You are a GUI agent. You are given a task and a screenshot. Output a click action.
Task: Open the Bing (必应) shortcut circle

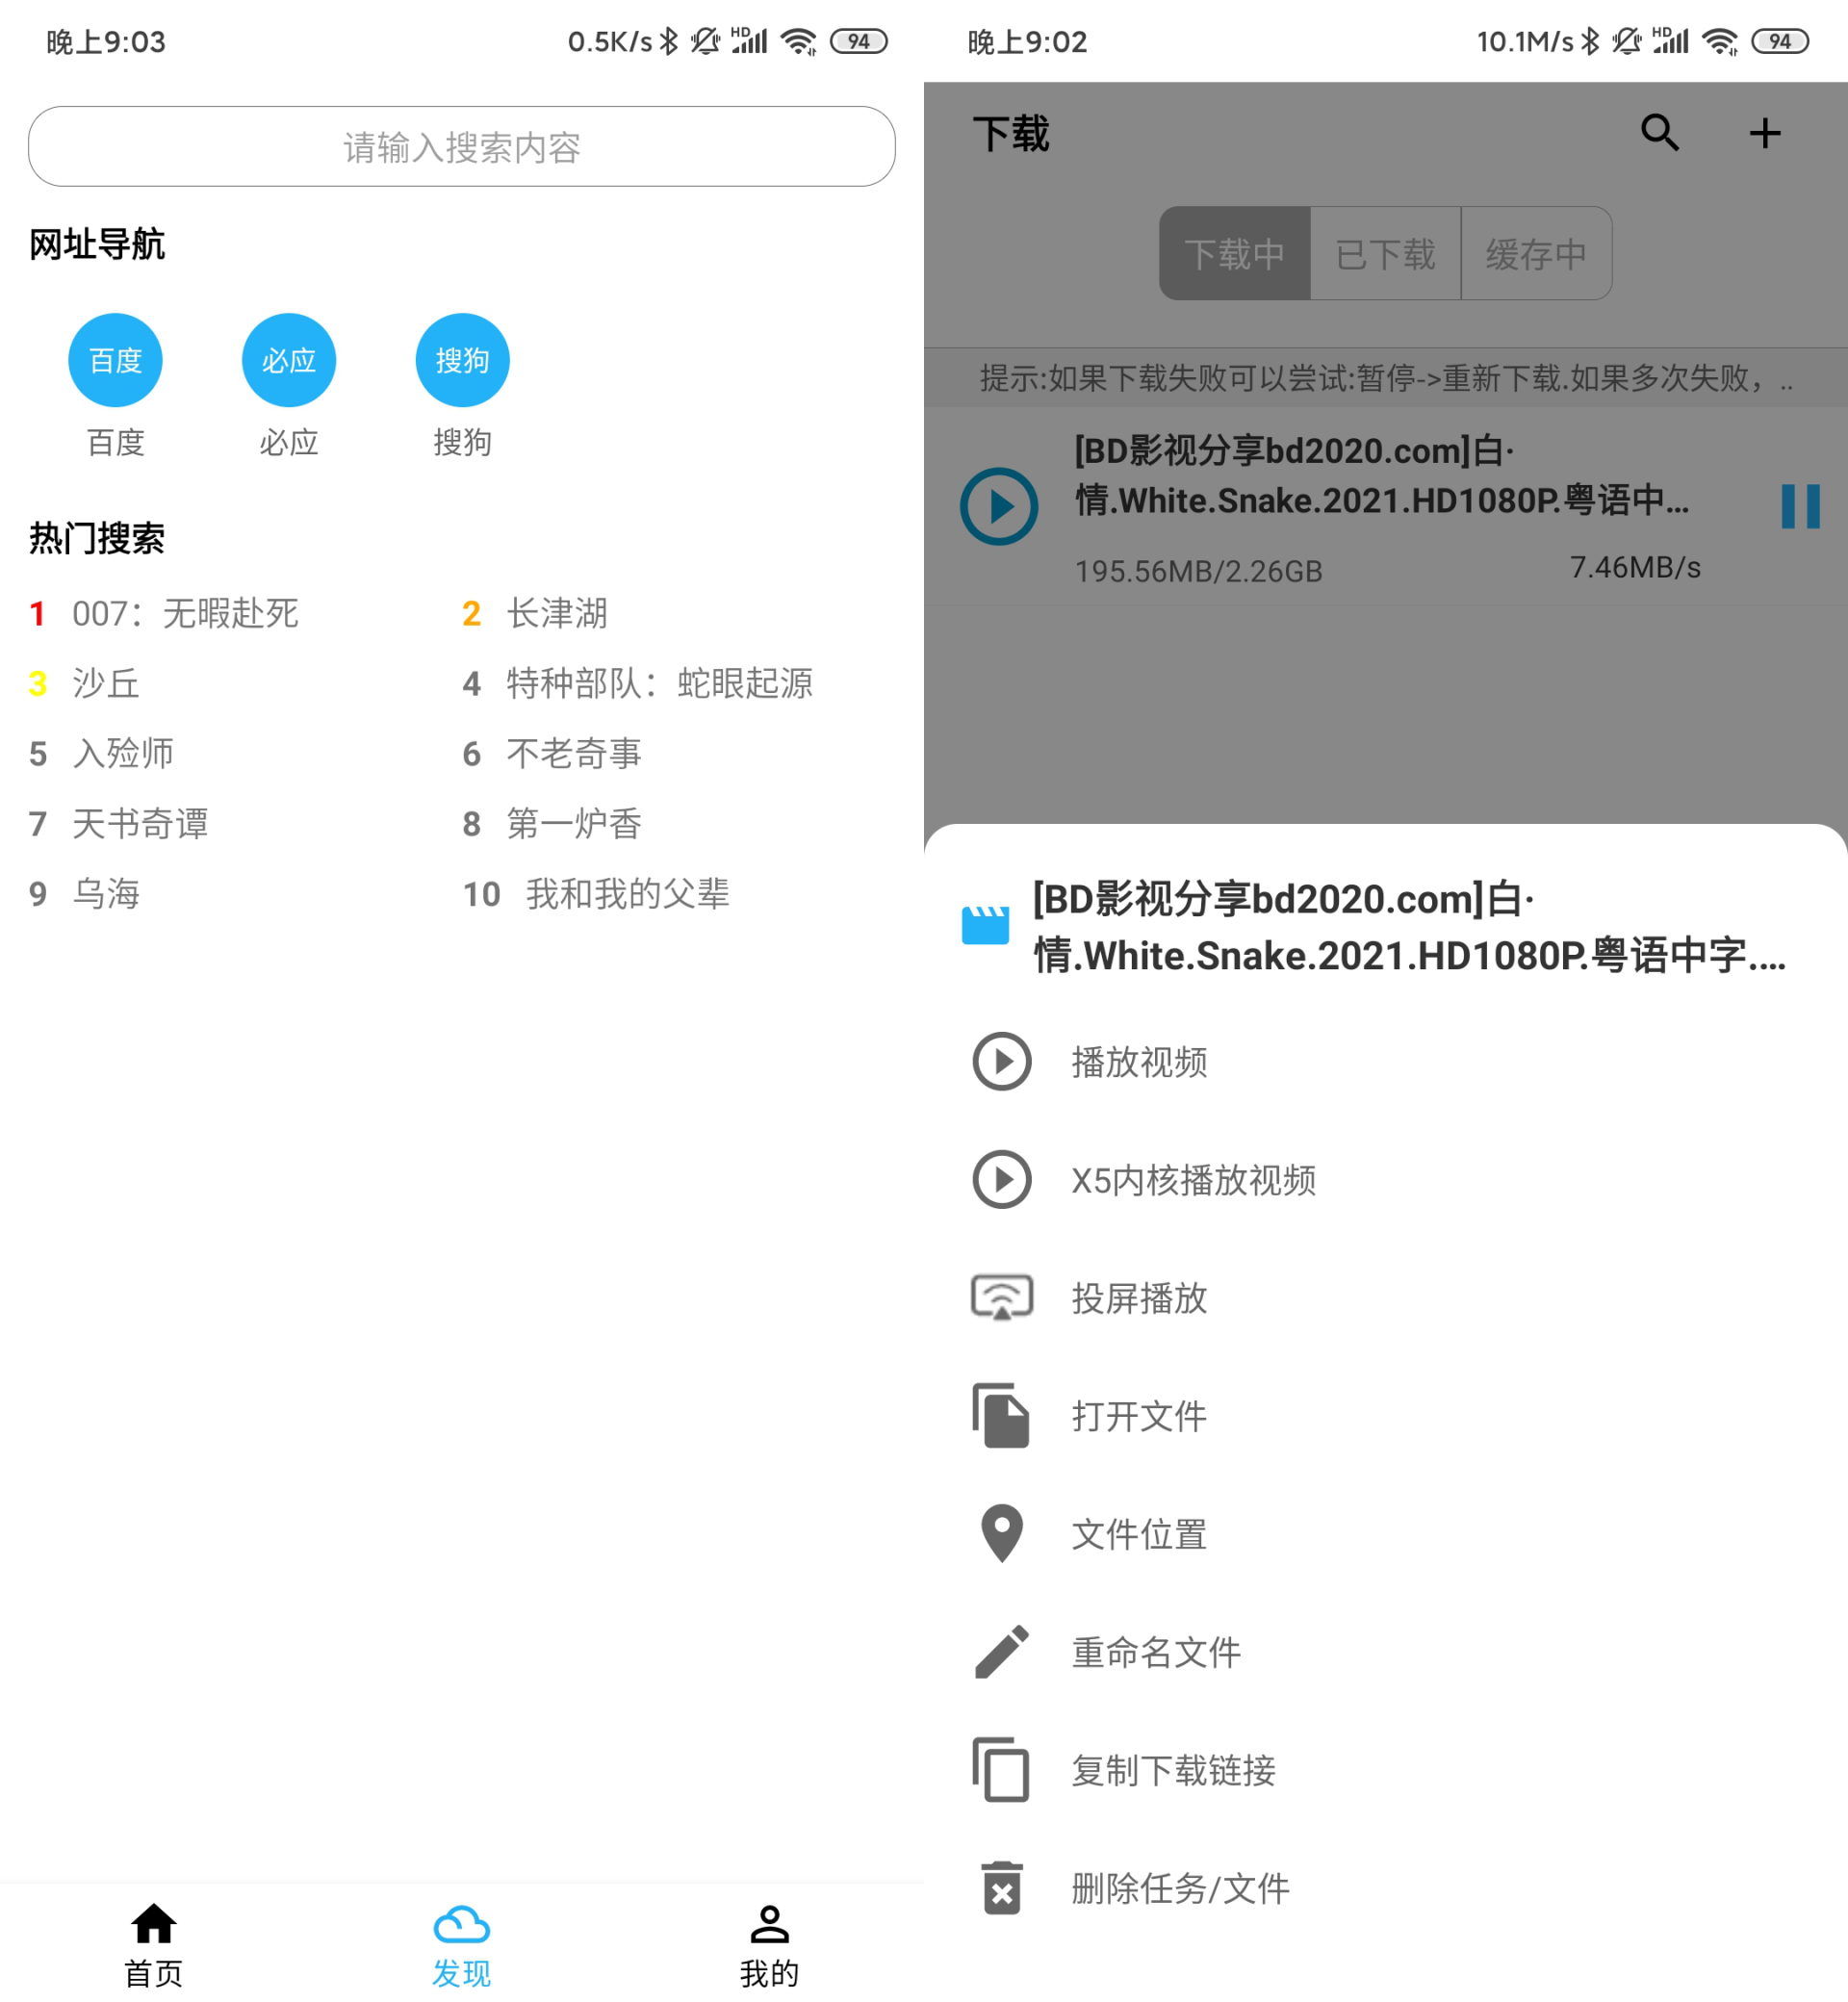click(x=289, y=360)
